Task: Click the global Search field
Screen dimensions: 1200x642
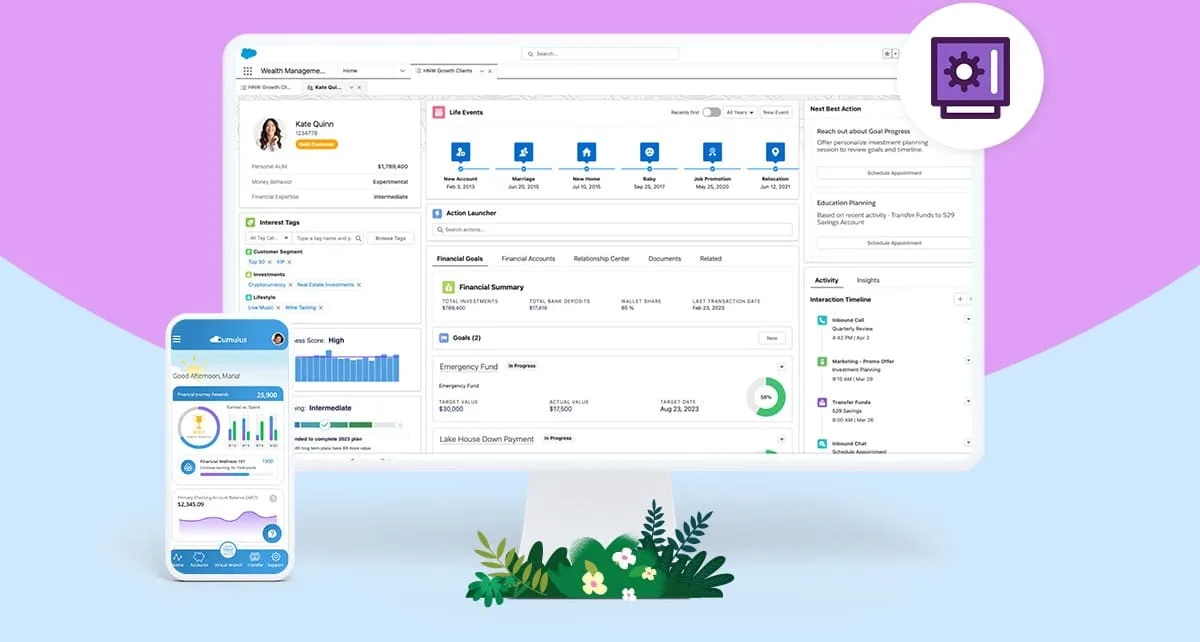Action: (600, 54)
